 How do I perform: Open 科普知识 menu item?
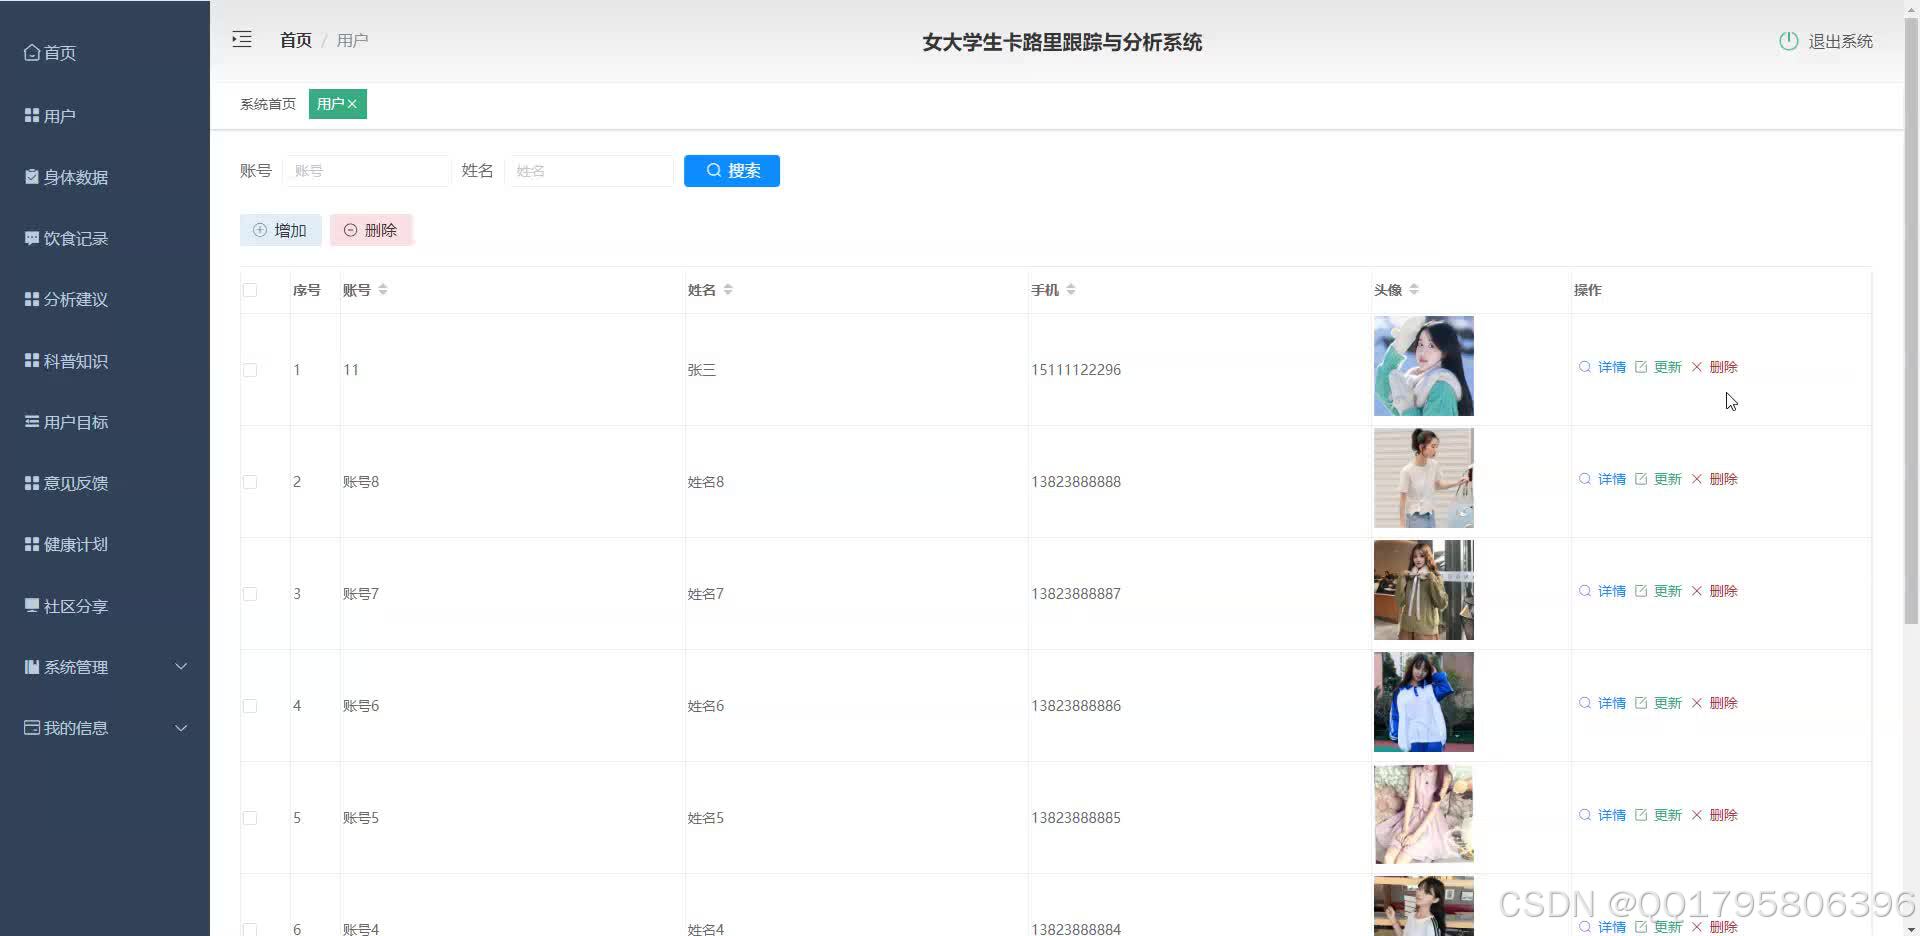pos(105,360)
